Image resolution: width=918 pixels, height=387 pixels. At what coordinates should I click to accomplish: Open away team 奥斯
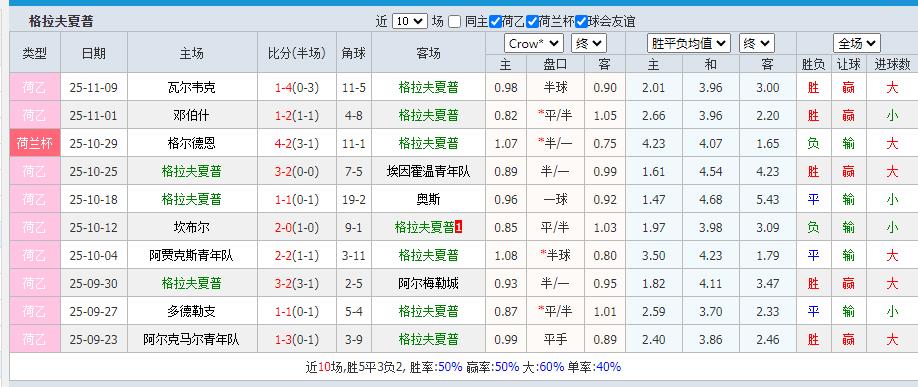[x=429, y=200]
